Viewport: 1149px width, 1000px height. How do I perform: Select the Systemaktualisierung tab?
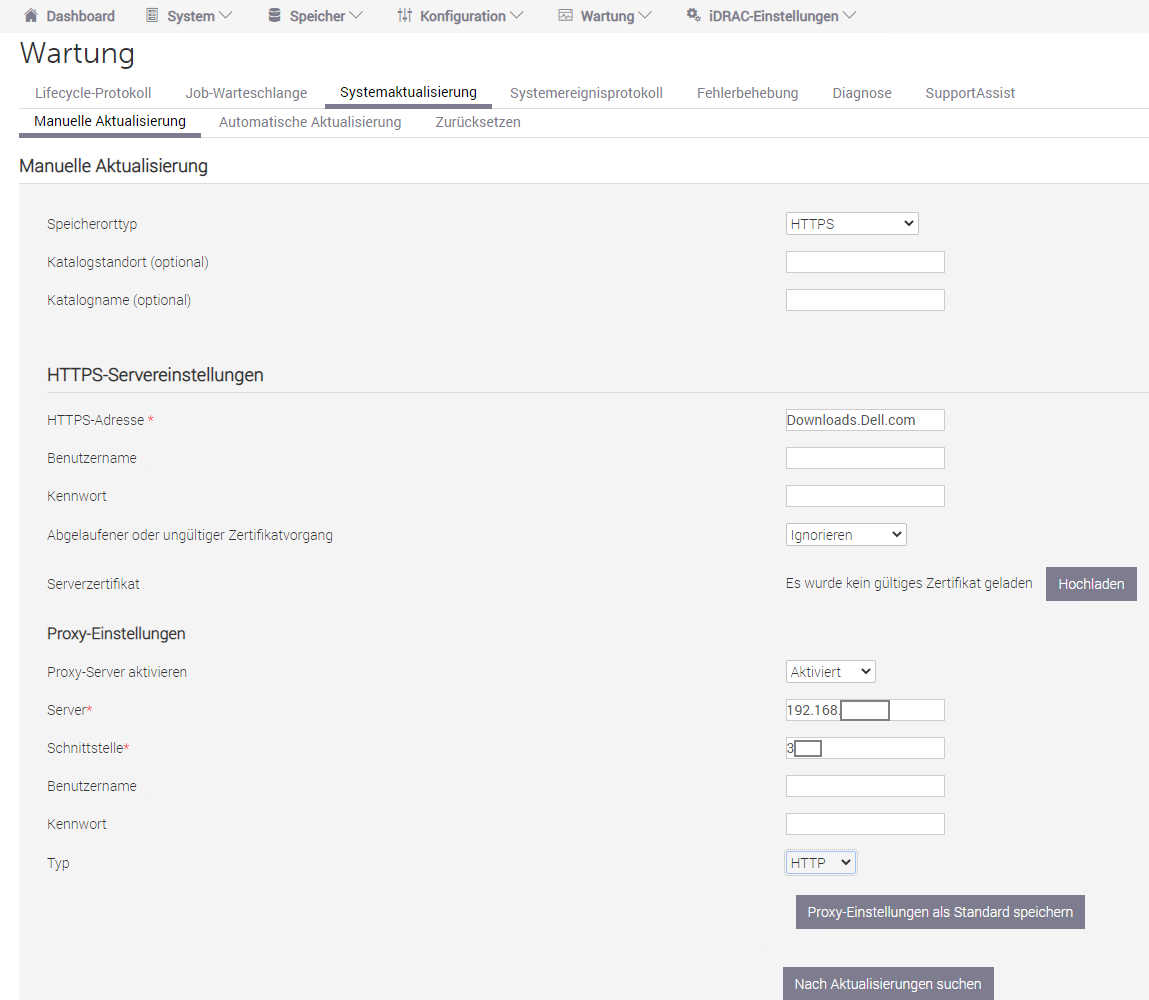408,92
